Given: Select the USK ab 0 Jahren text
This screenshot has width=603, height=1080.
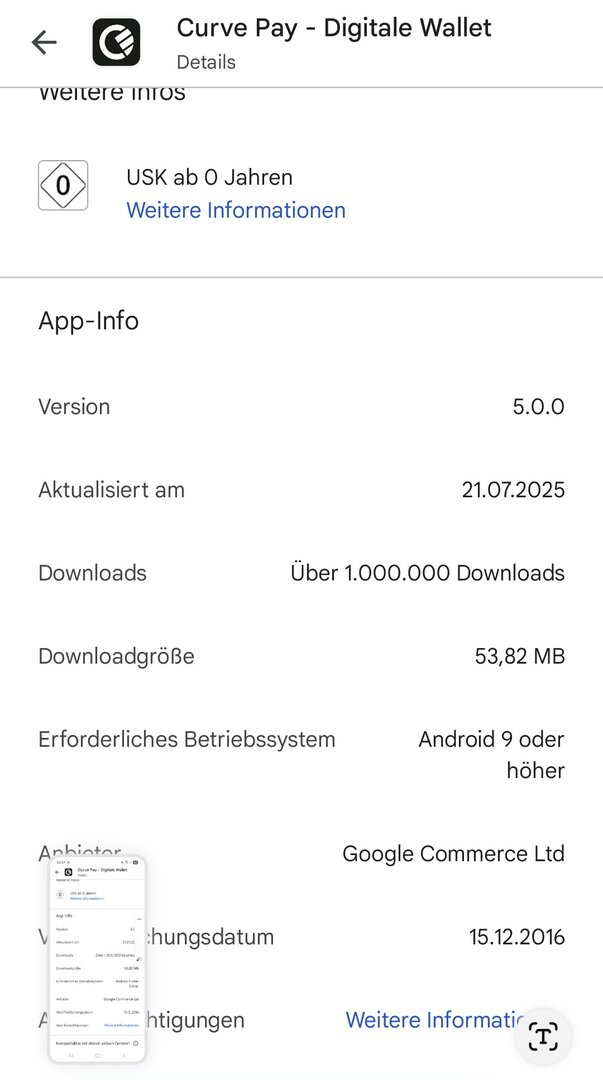Looking at the screenshot, I should (x=209, y=177).
